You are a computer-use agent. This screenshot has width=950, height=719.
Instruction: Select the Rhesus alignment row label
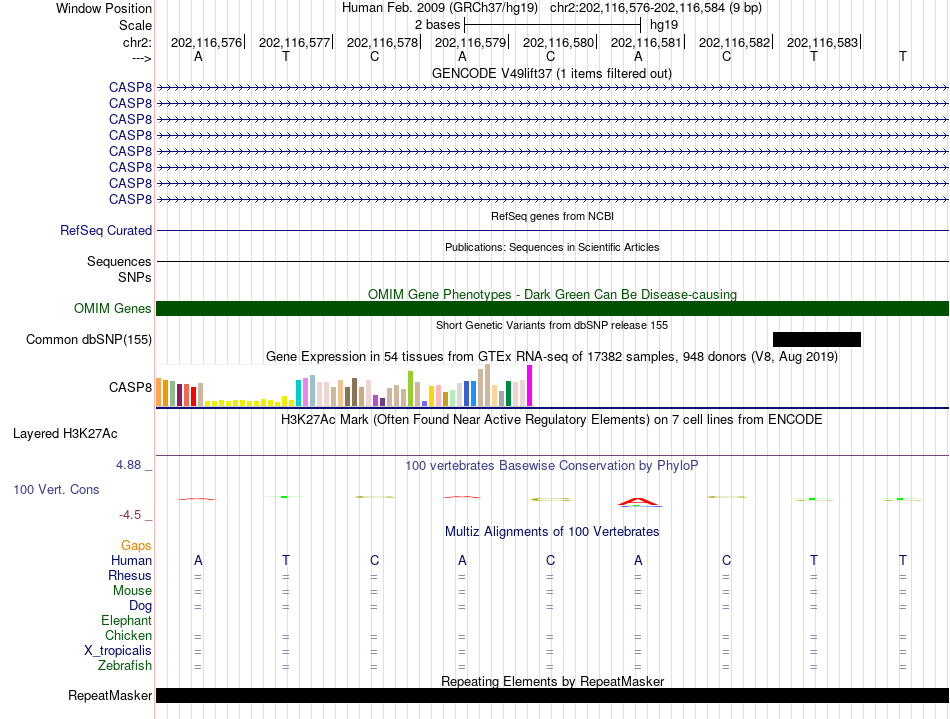click(x=130, y=575)
